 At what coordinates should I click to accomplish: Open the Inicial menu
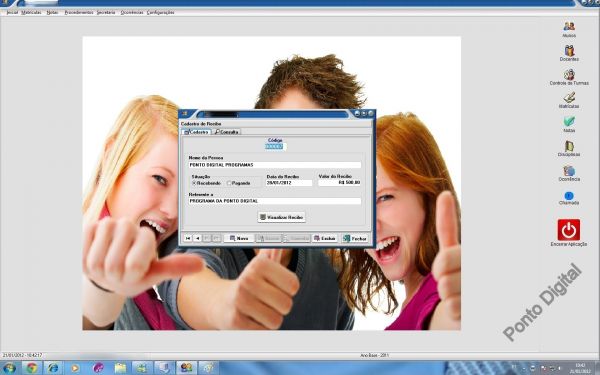pos(12,13)
